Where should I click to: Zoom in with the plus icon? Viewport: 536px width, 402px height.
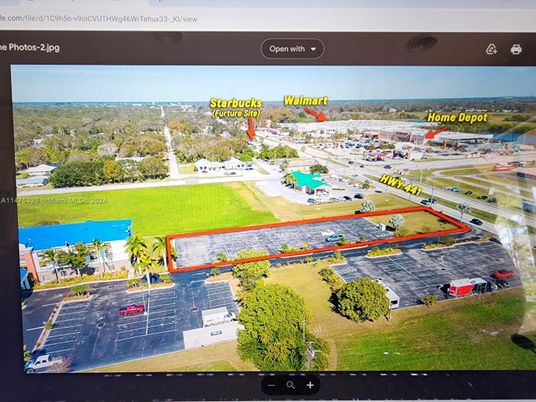pyautogui.click(x=310, y=385)
